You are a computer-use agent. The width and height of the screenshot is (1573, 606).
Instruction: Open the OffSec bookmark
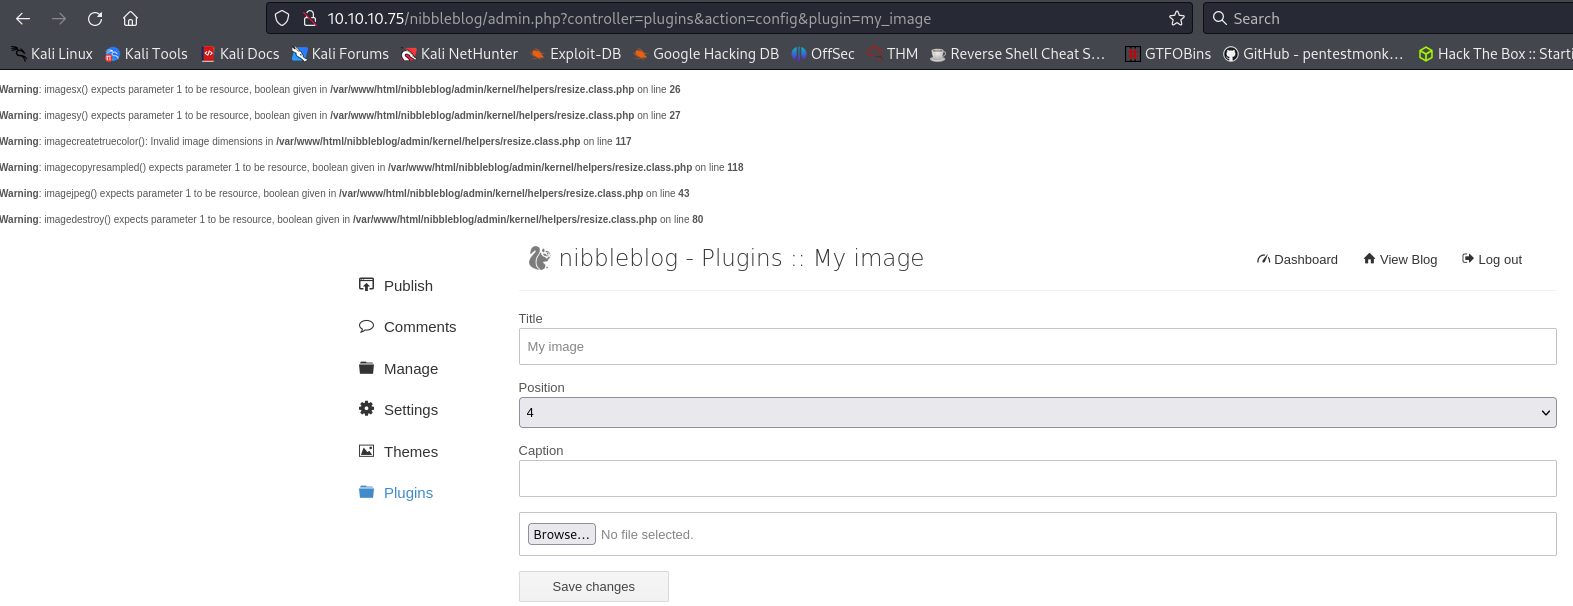[823, 54]
